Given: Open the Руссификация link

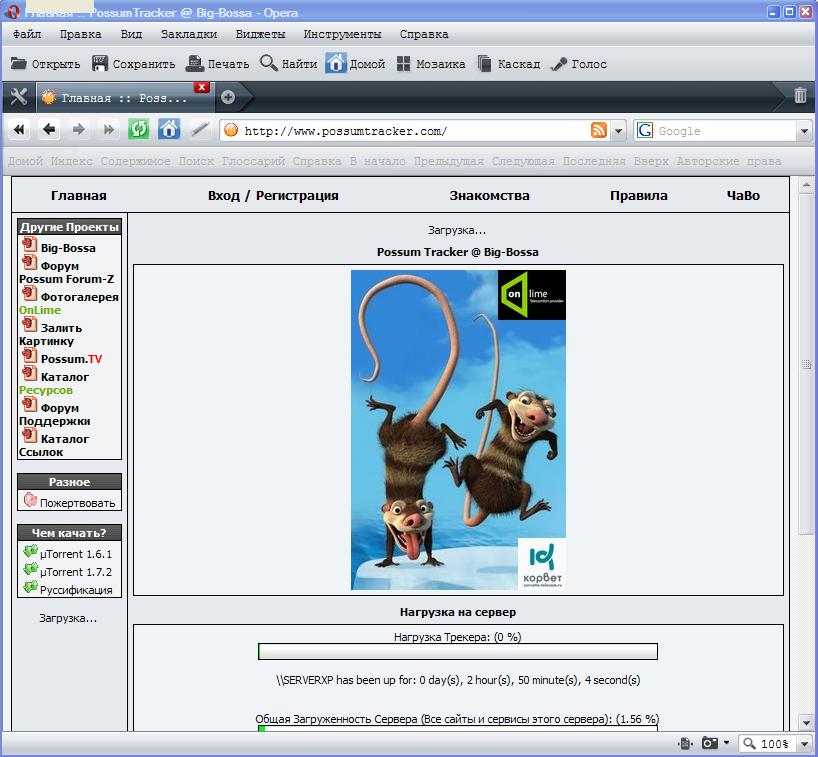Looking at the screenshot, I should click(76, 590).
